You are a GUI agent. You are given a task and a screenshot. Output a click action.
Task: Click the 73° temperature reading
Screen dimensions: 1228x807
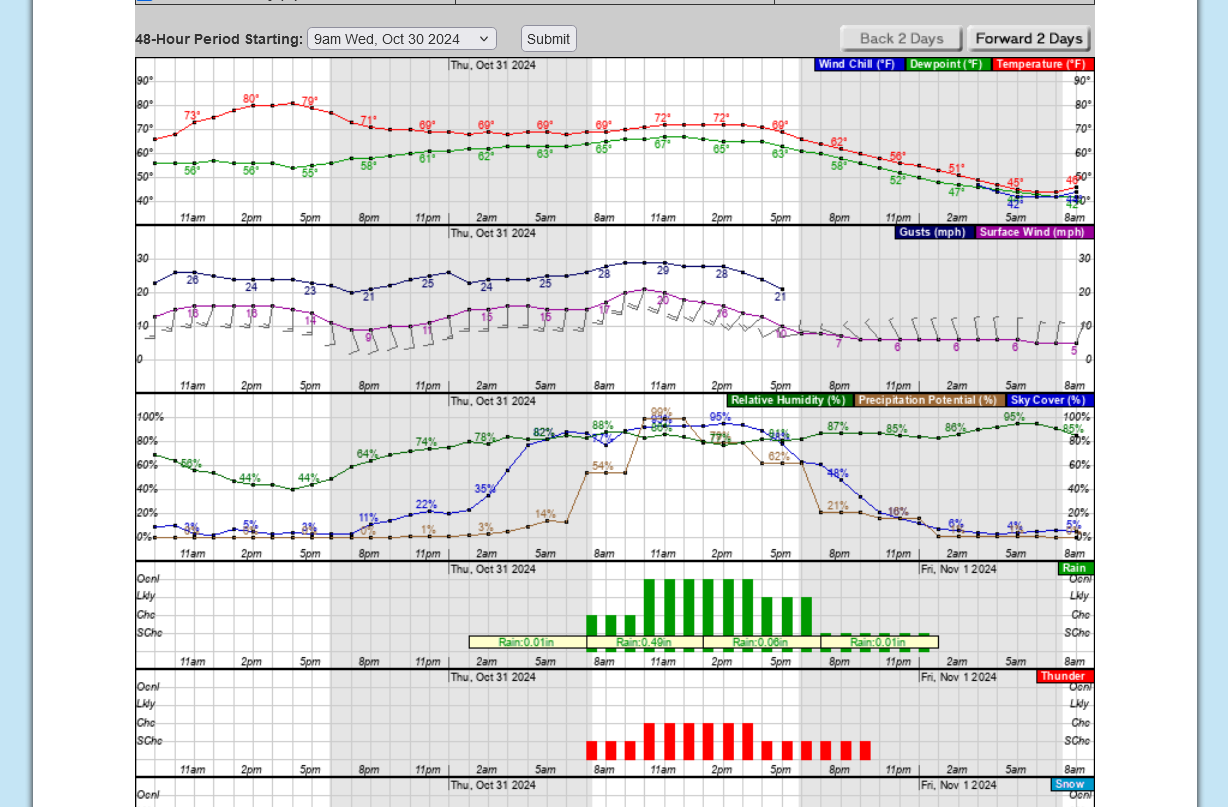(x=192, y=116)
